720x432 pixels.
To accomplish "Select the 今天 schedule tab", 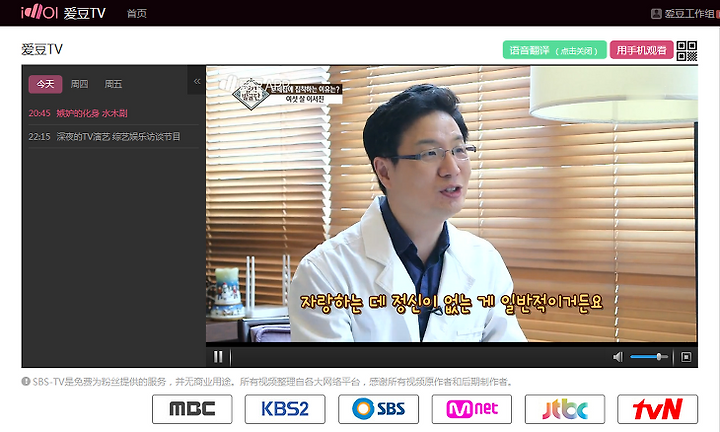I will pos(45,84).
